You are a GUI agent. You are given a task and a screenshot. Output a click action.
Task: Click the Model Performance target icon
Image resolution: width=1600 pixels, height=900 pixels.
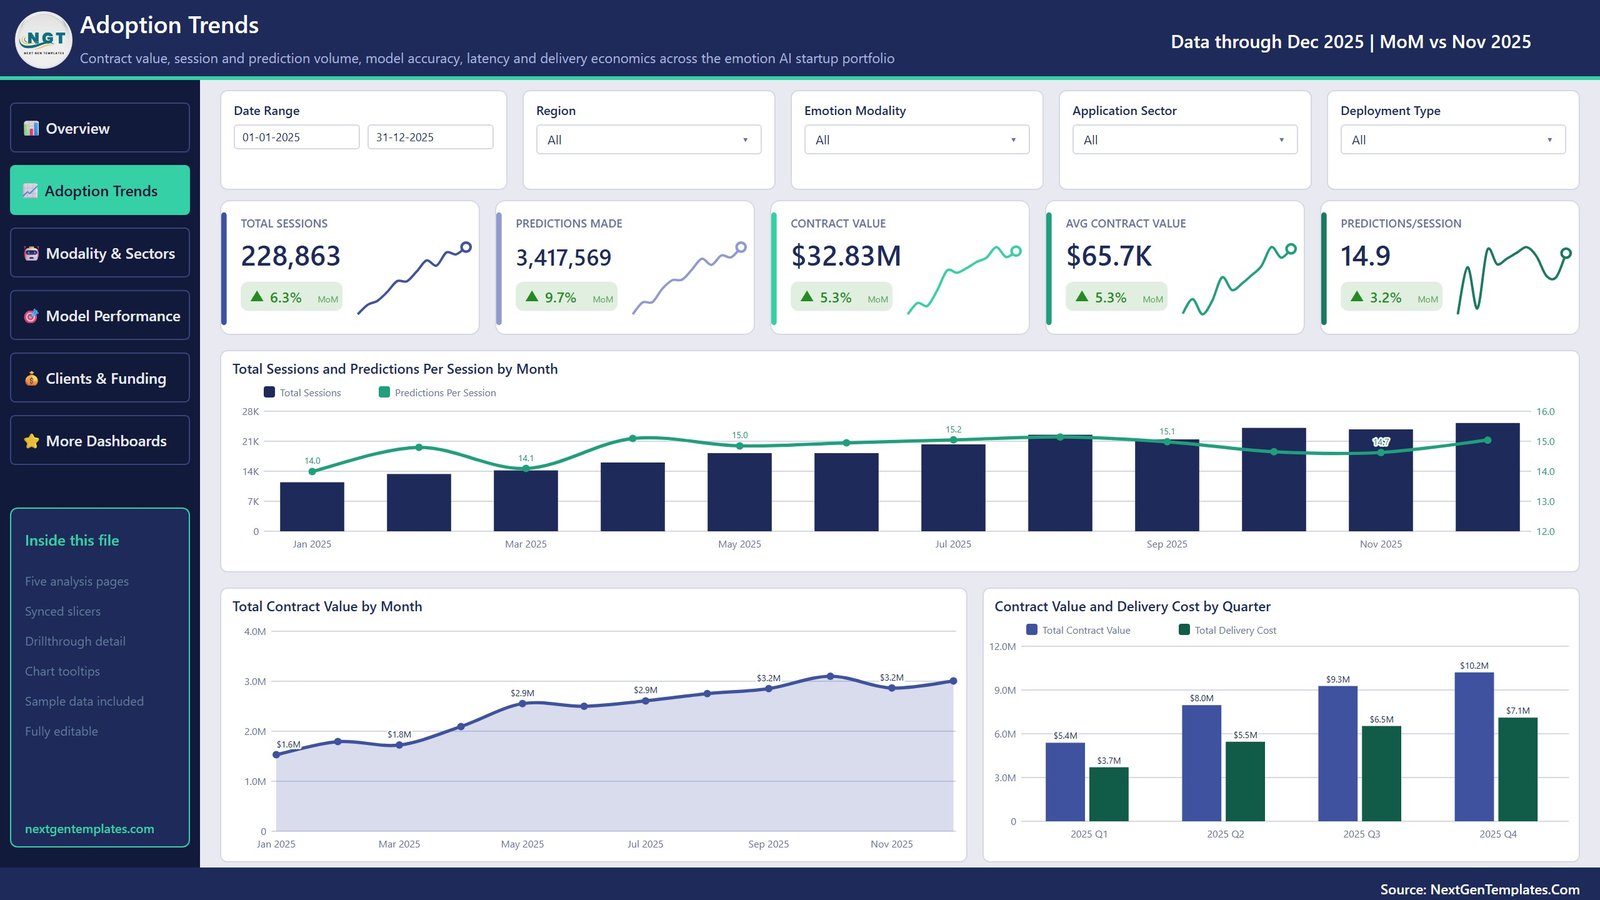[x=32, y=316]
